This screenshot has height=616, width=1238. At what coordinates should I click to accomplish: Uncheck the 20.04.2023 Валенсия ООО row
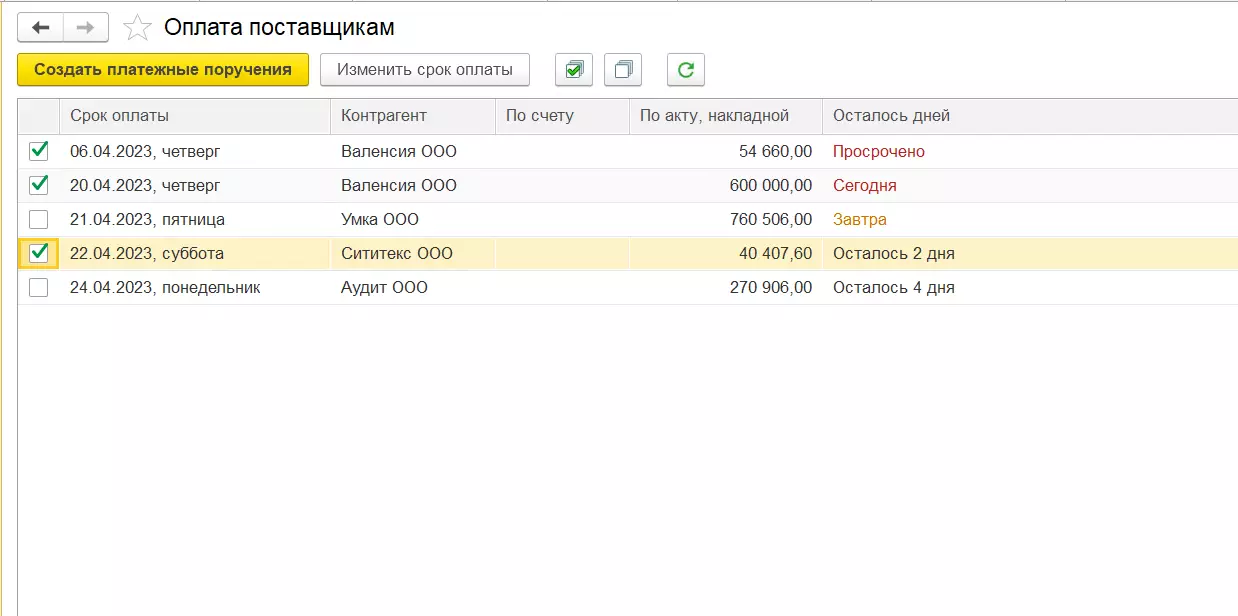(39, 185)
